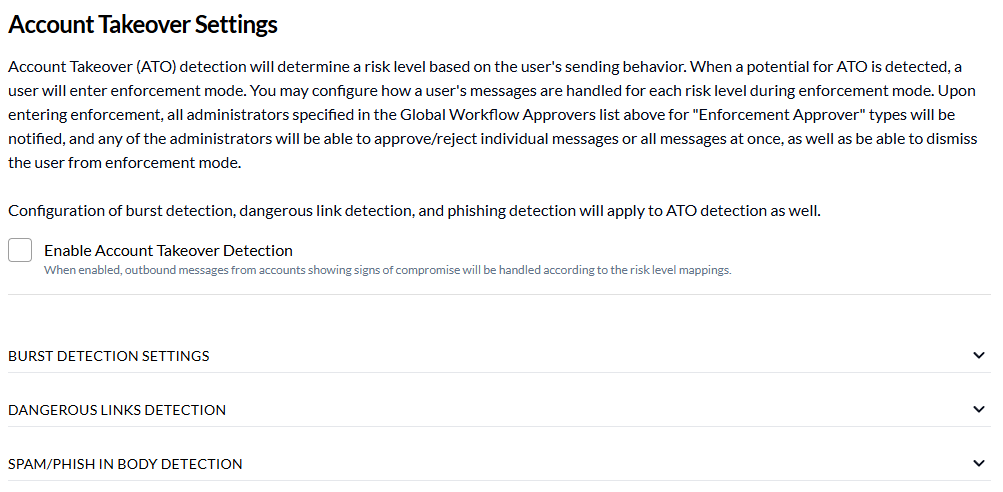Click the 'Enable Account Takeover Detection' label text

[168, 250]
